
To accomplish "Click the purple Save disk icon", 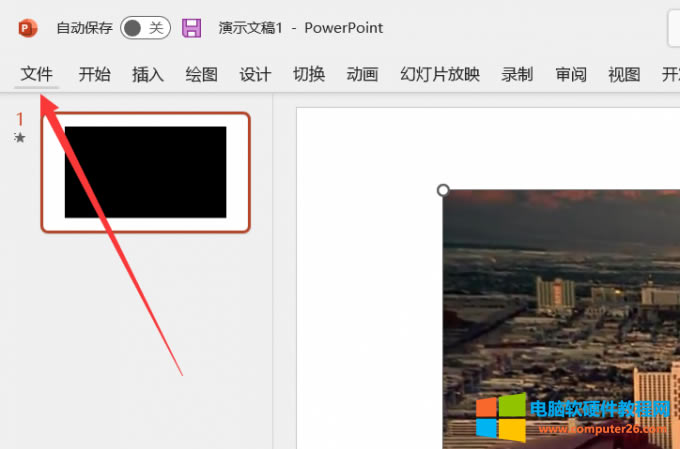I will [191, 28].
